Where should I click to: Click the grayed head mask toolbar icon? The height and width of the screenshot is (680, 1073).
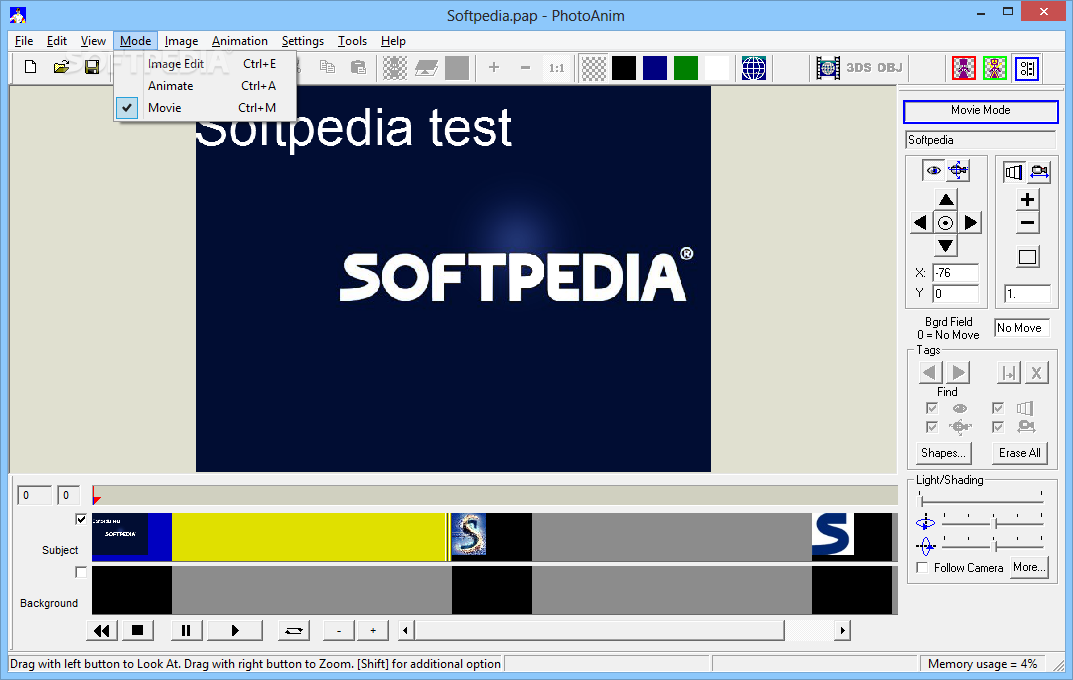395,68
